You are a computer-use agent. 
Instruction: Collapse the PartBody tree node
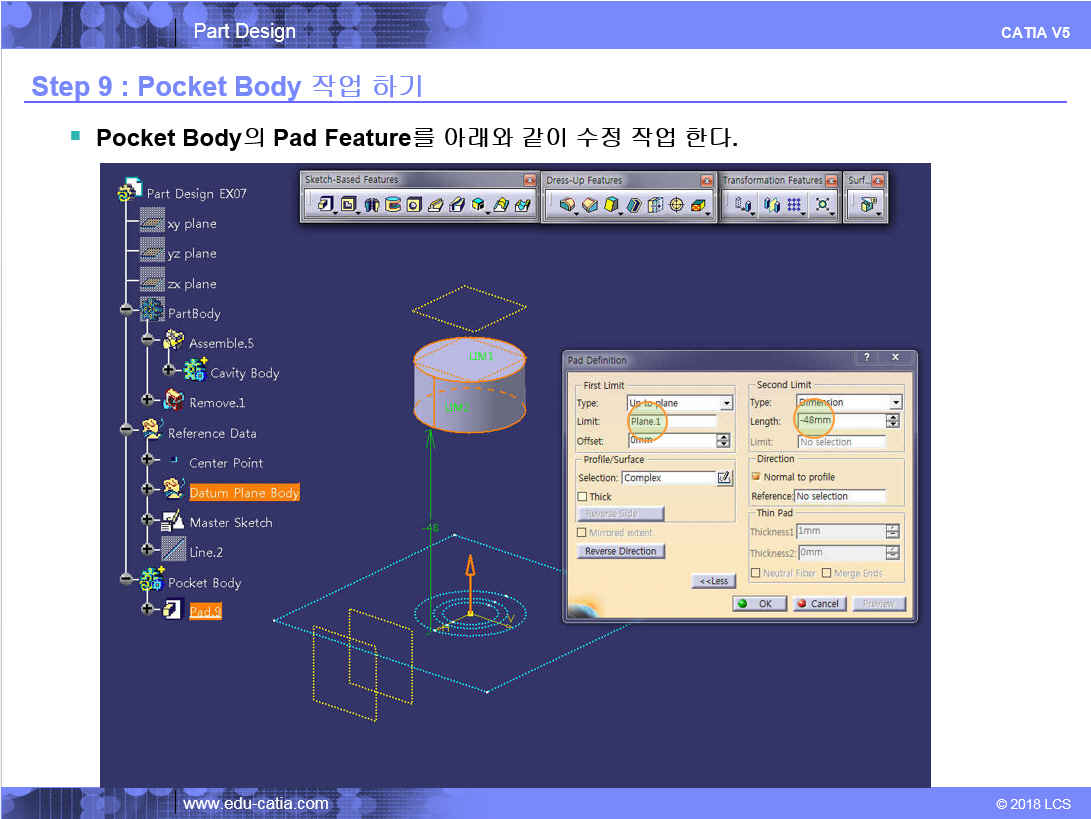127,311
